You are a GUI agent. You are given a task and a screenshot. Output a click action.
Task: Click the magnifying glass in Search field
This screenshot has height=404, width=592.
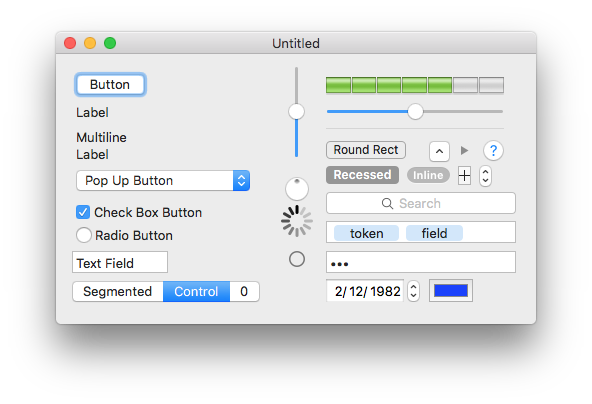(x=387, y=204)
